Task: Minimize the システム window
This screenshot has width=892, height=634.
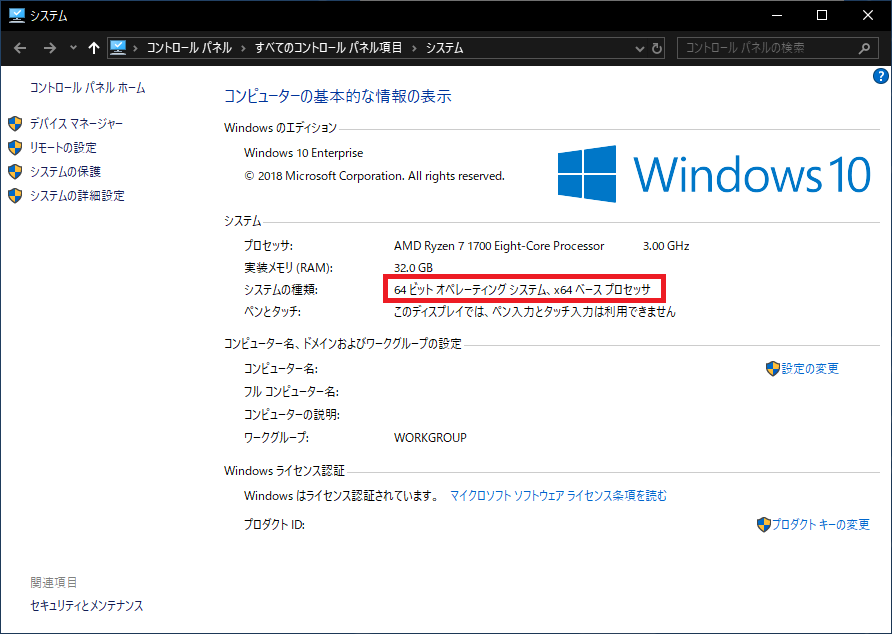Action: [x=777, y=15]
